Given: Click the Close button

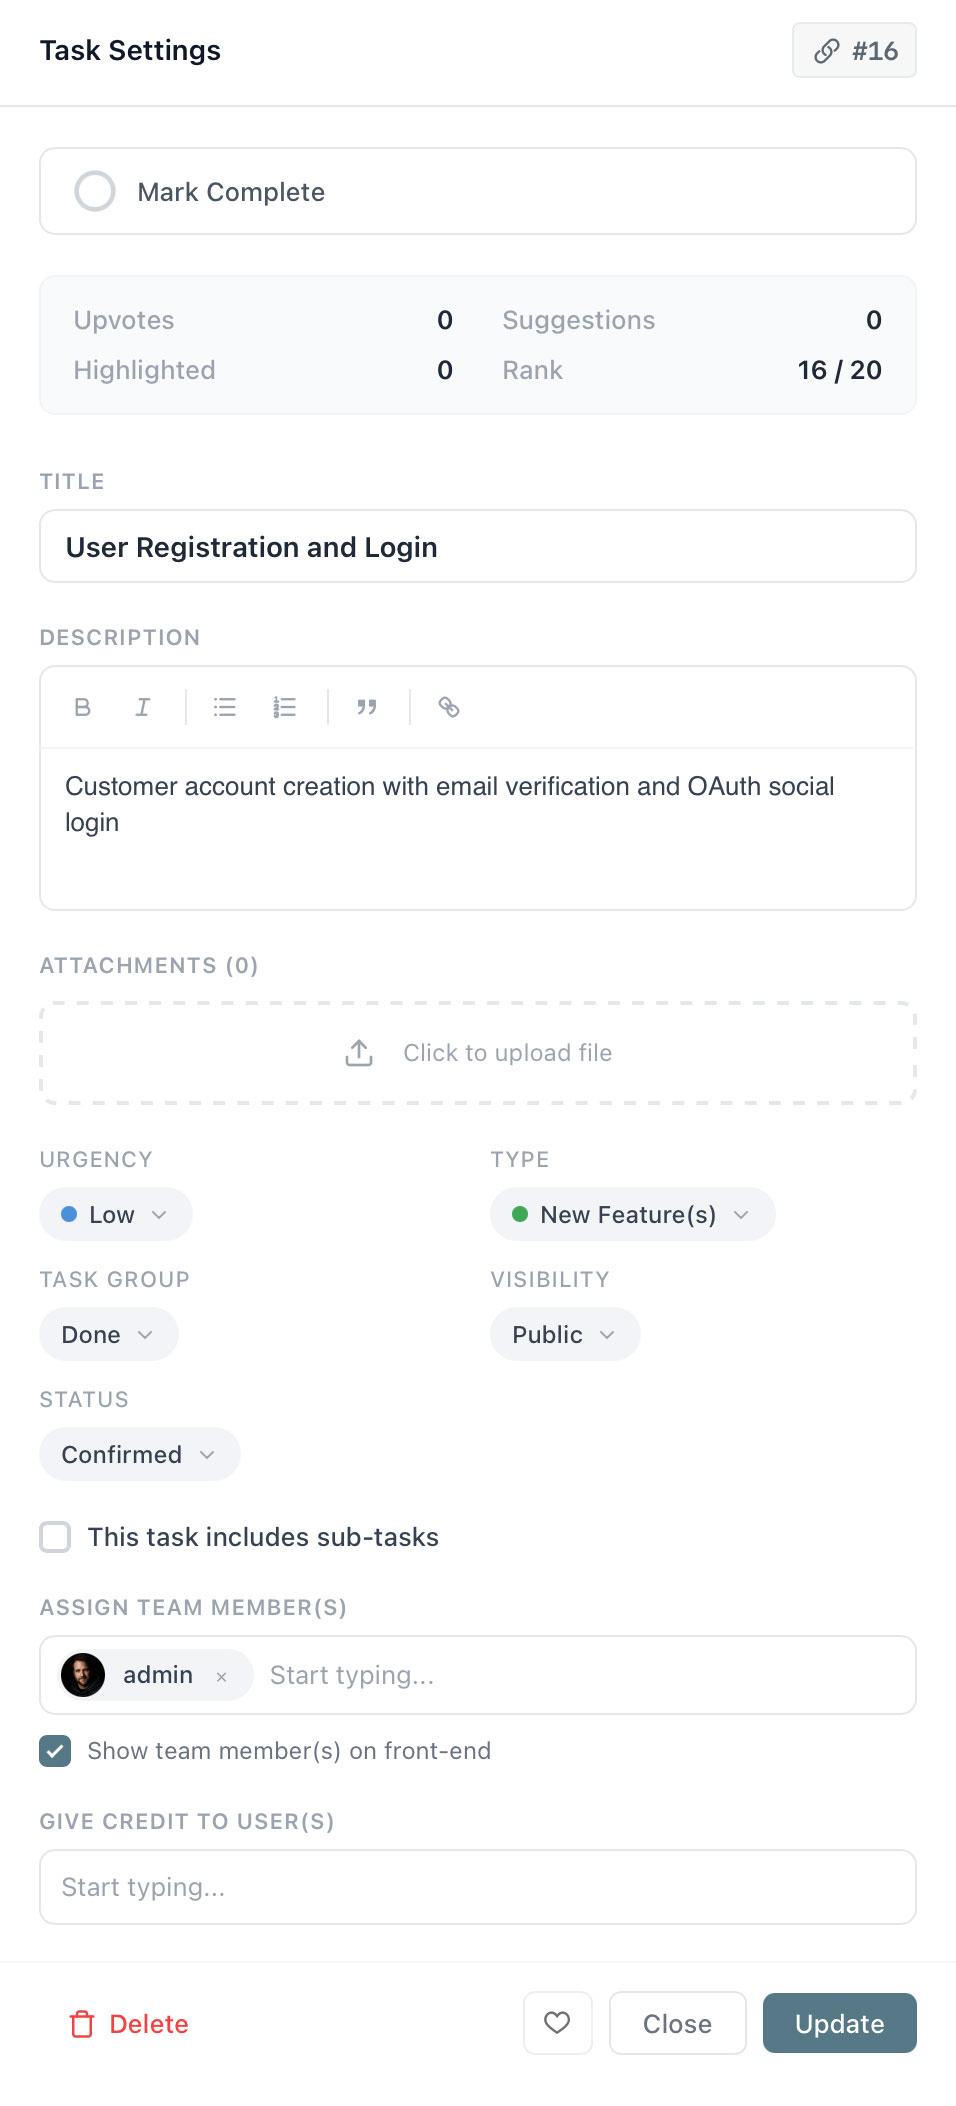Looking at the screenshot, I should click(x=677, y=2023).
